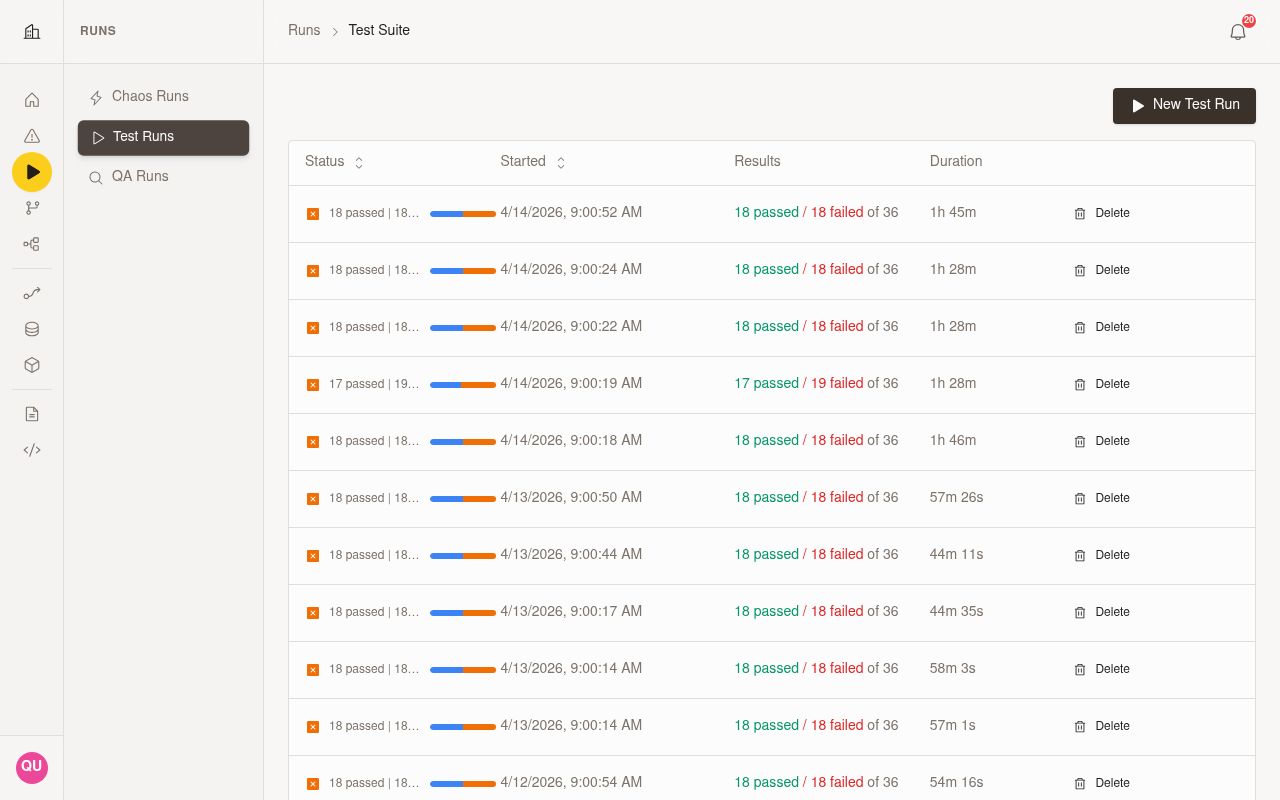Open the database icon in sidebar
The image size is (1280, 800).
[32, 330]
